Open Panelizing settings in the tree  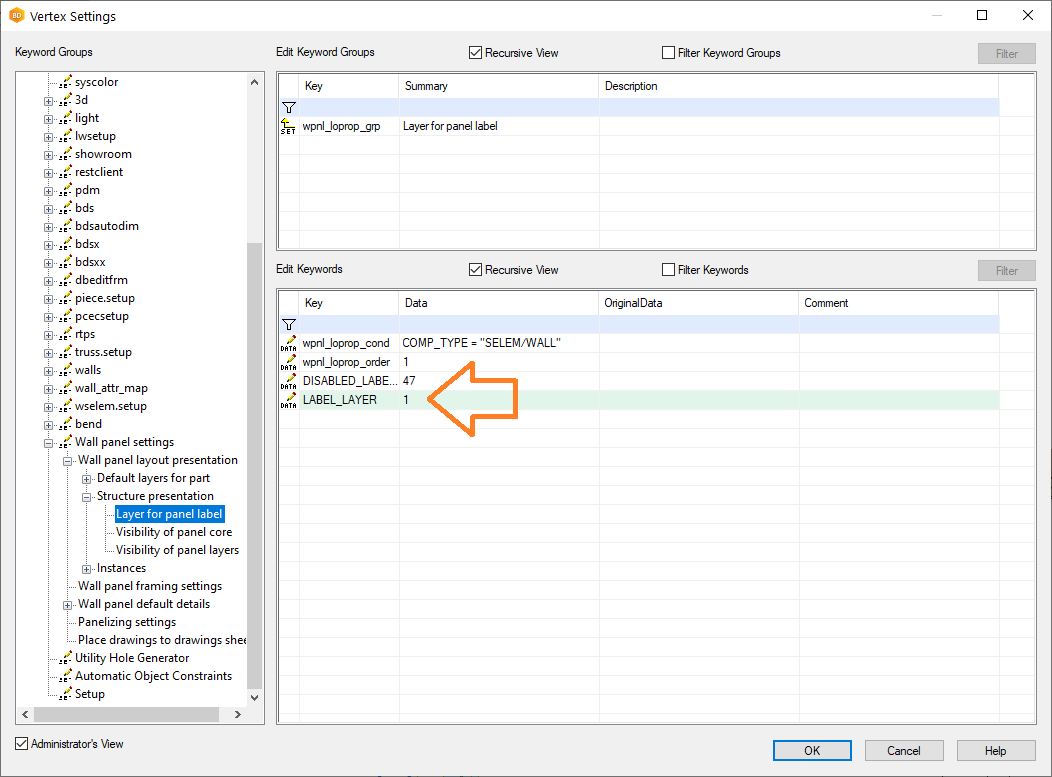(x=127, y=622)
